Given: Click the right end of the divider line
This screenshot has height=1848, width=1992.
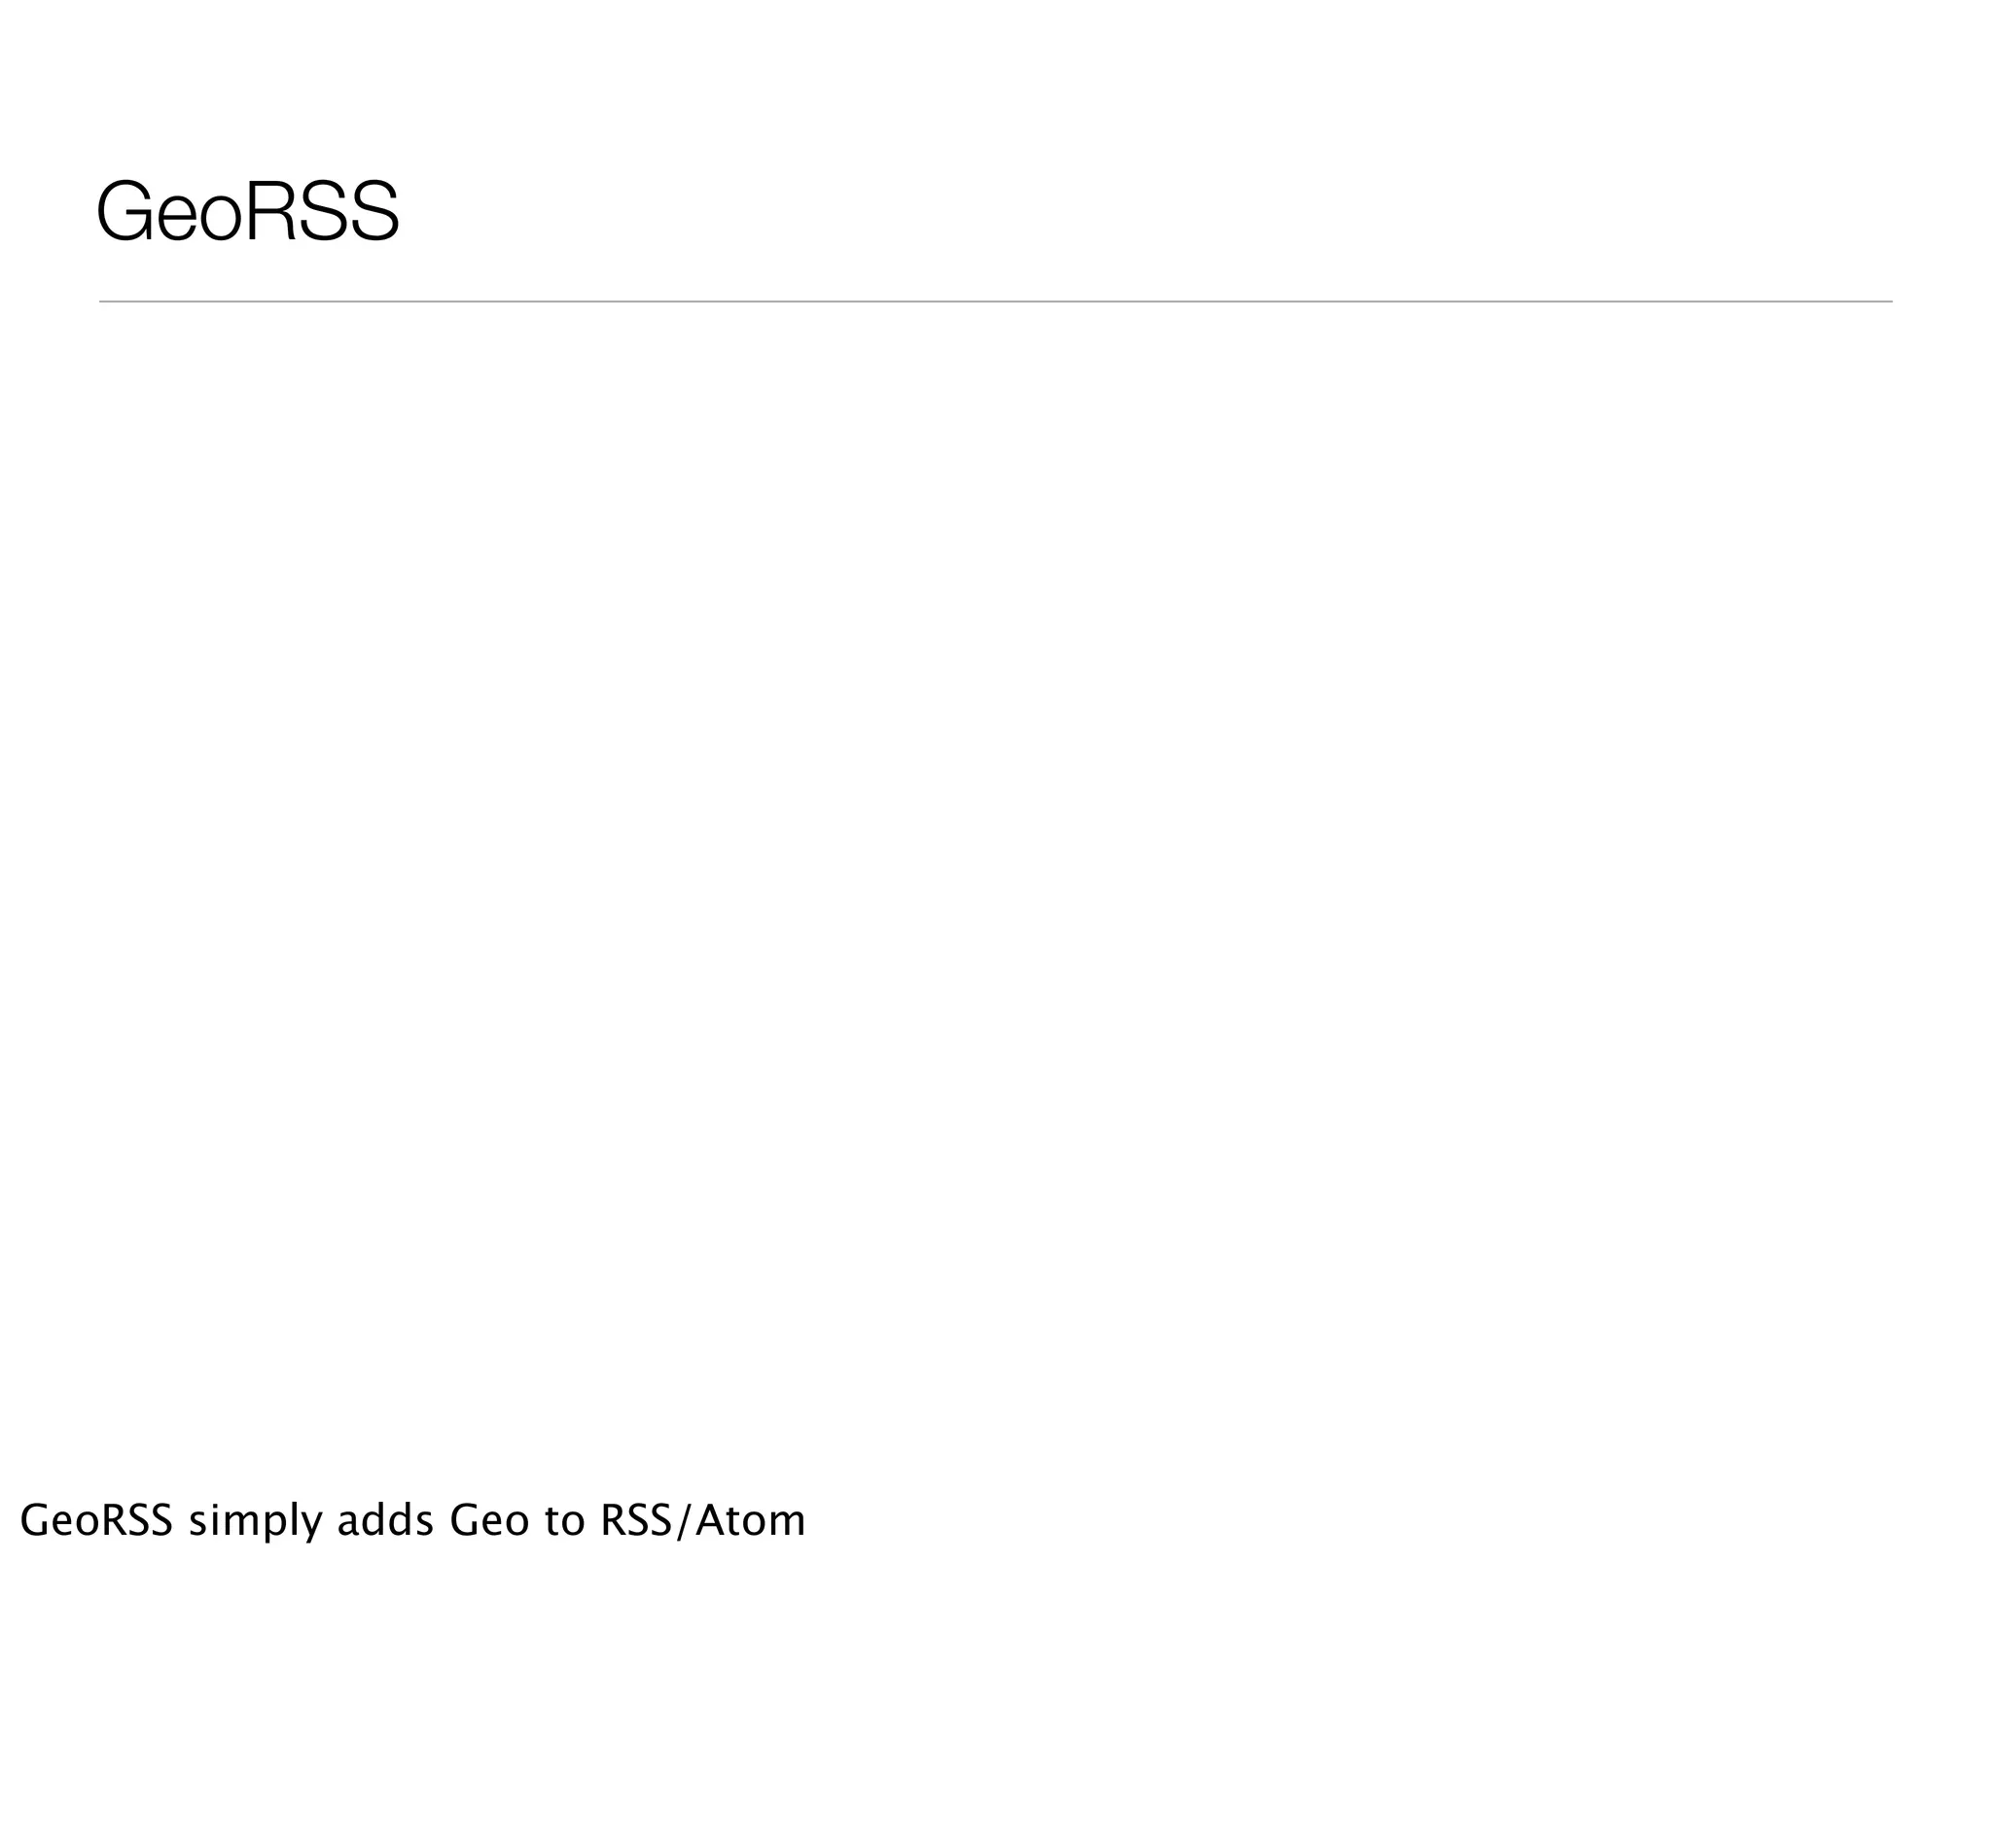Looking at the screenshot, I should tap(1888, 301).
